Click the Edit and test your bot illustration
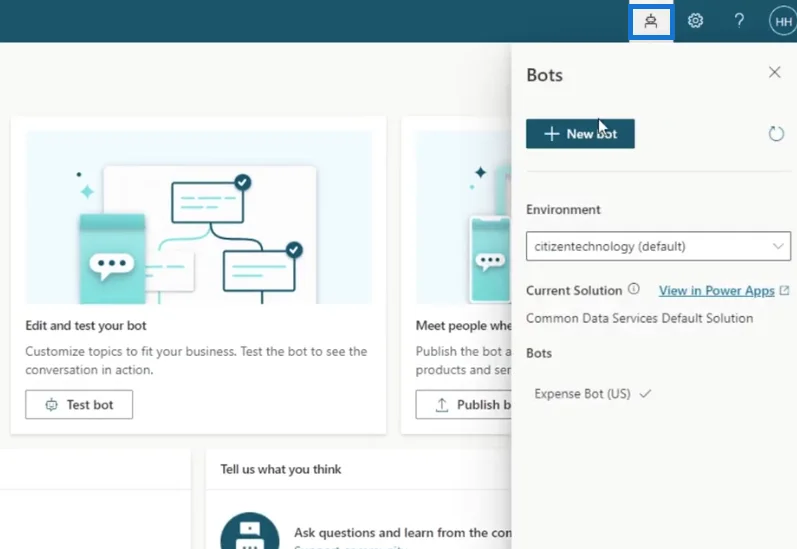Screen dimensions: 797x549 click(x=199, y=218)
